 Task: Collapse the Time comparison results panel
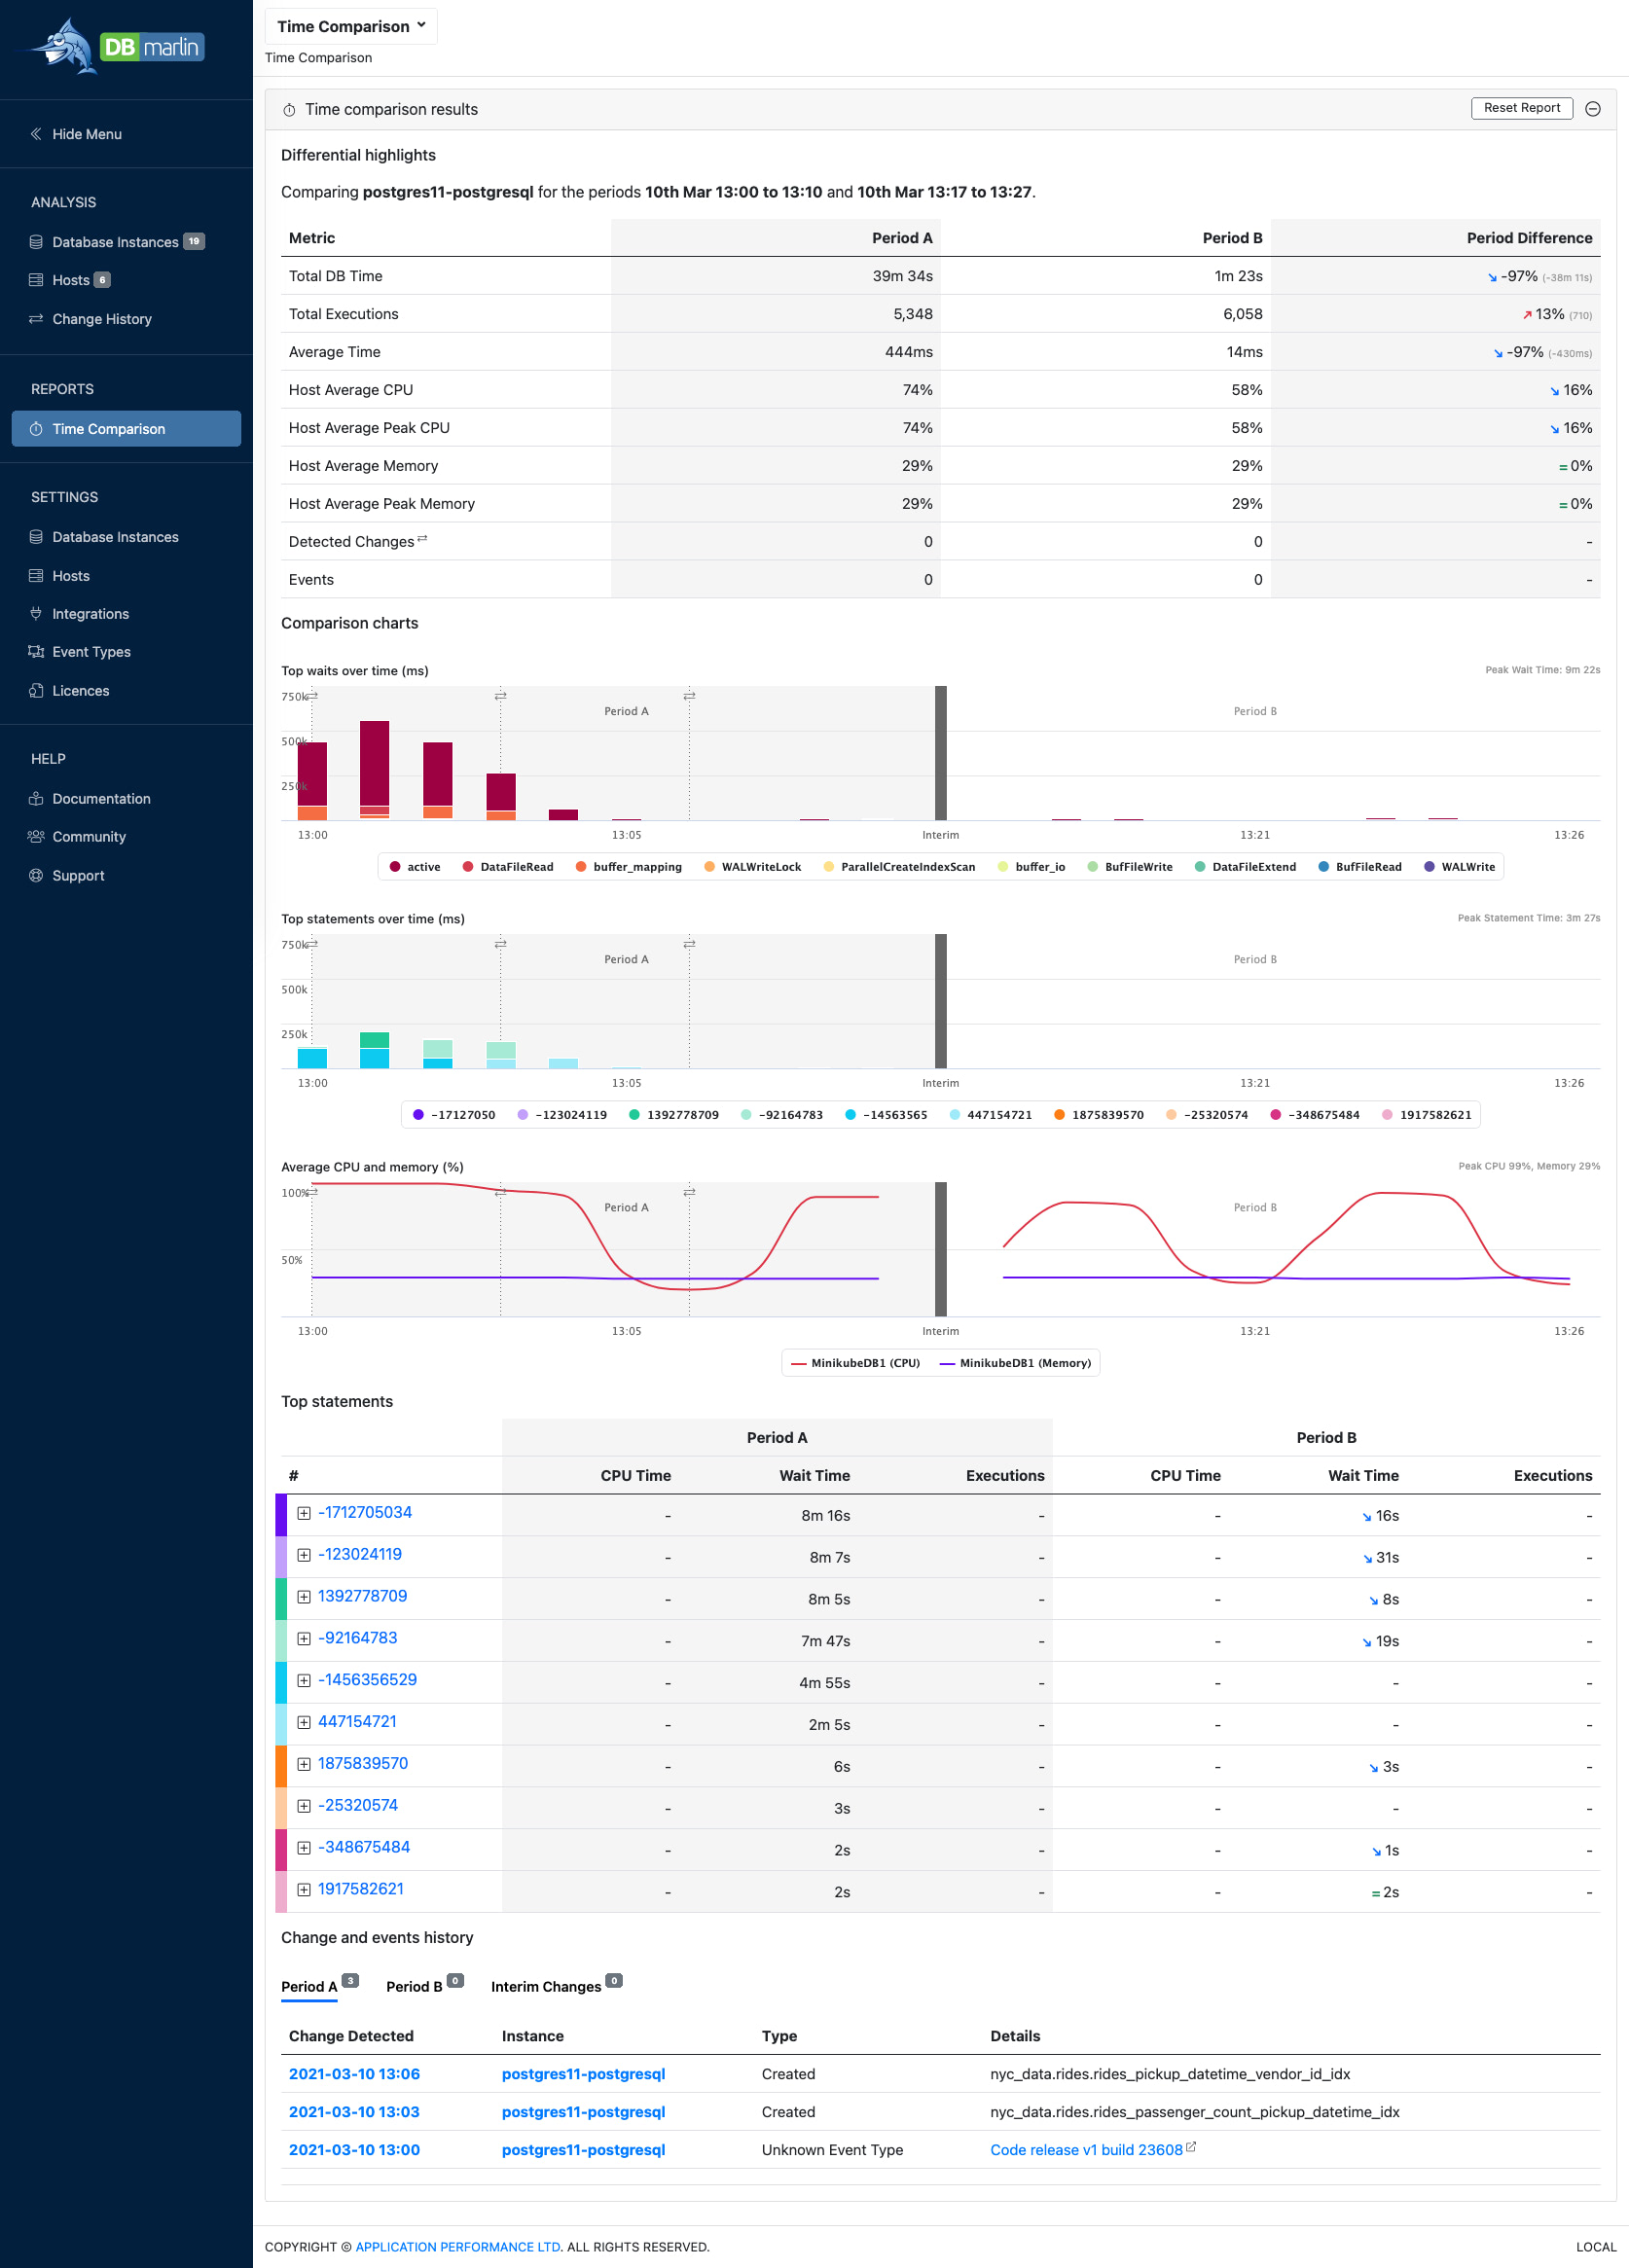[x=1594, y=108]
